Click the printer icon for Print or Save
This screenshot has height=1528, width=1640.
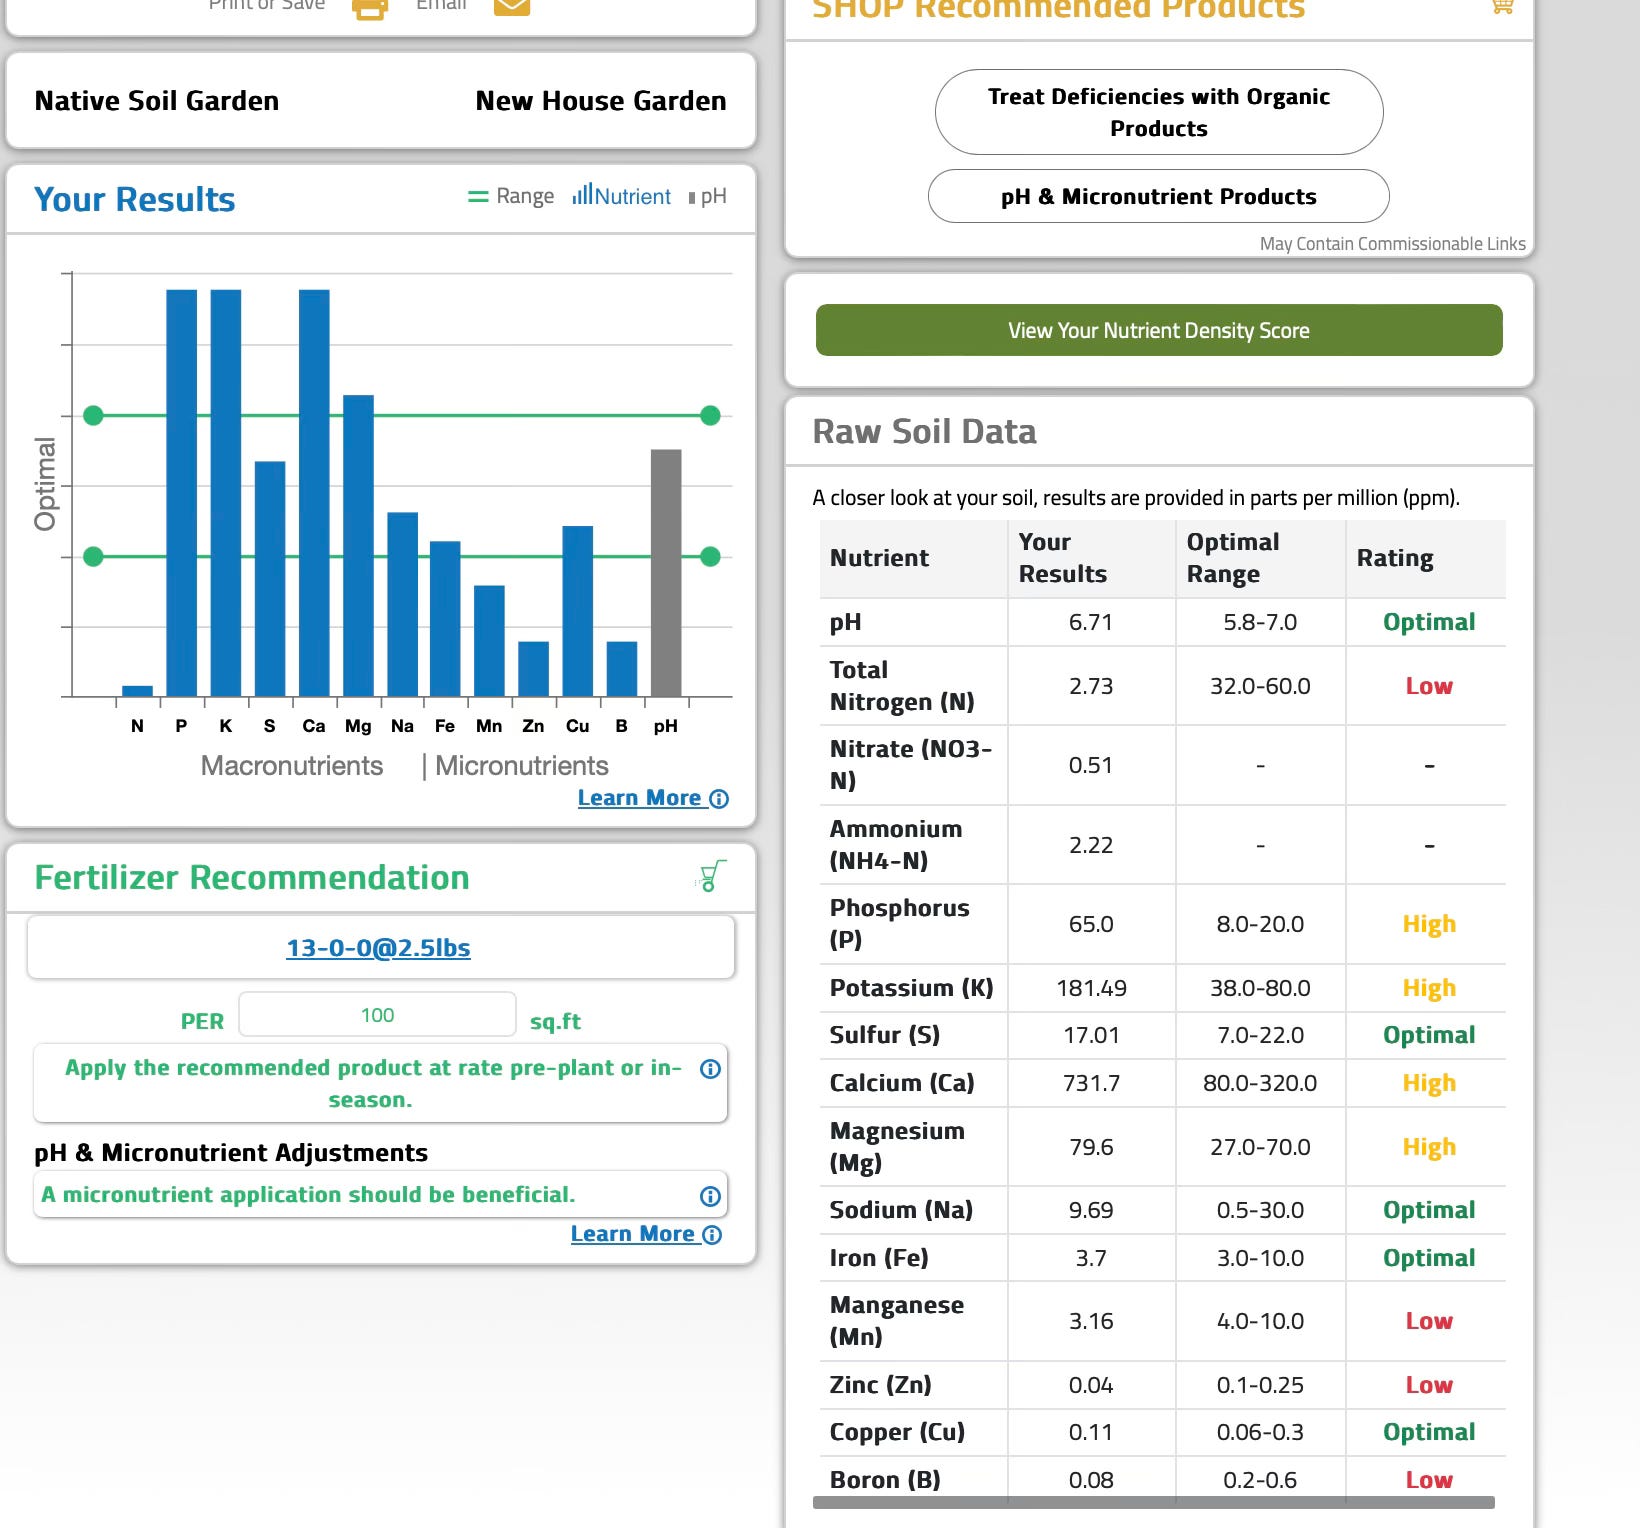(369, 9)
